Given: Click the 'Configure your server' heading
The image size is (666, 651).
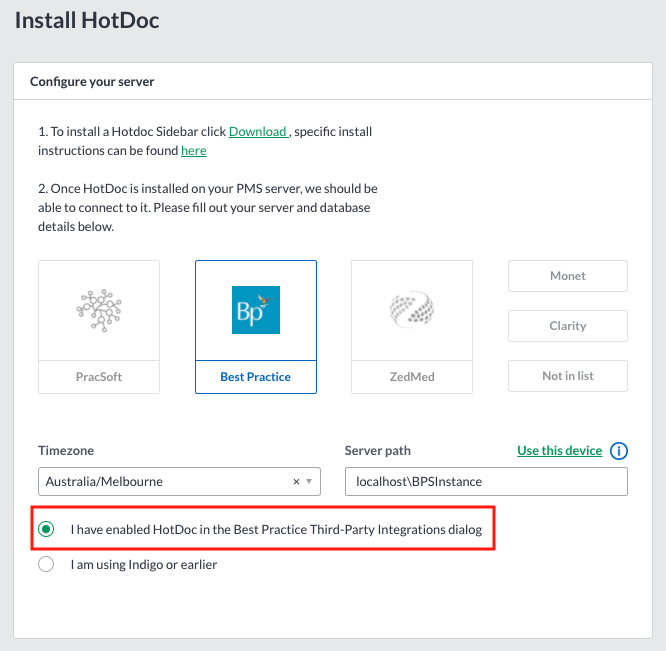Looking at the screenshot, I should 92,82.
